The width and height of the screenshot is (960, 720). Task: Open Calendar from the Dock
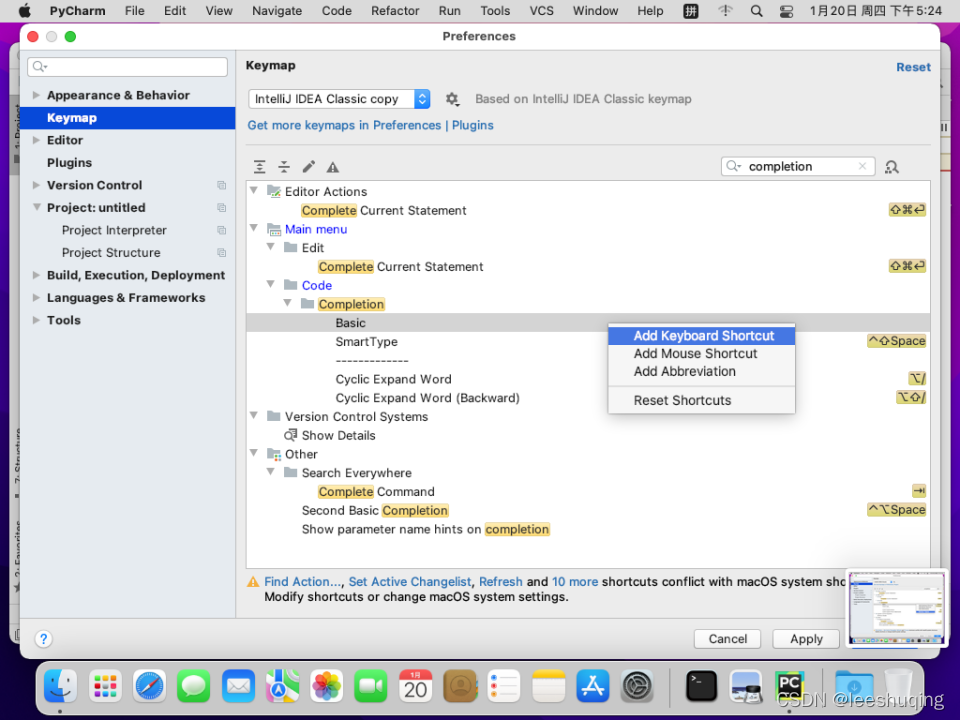pyautogui.click(x=416, y=685)
